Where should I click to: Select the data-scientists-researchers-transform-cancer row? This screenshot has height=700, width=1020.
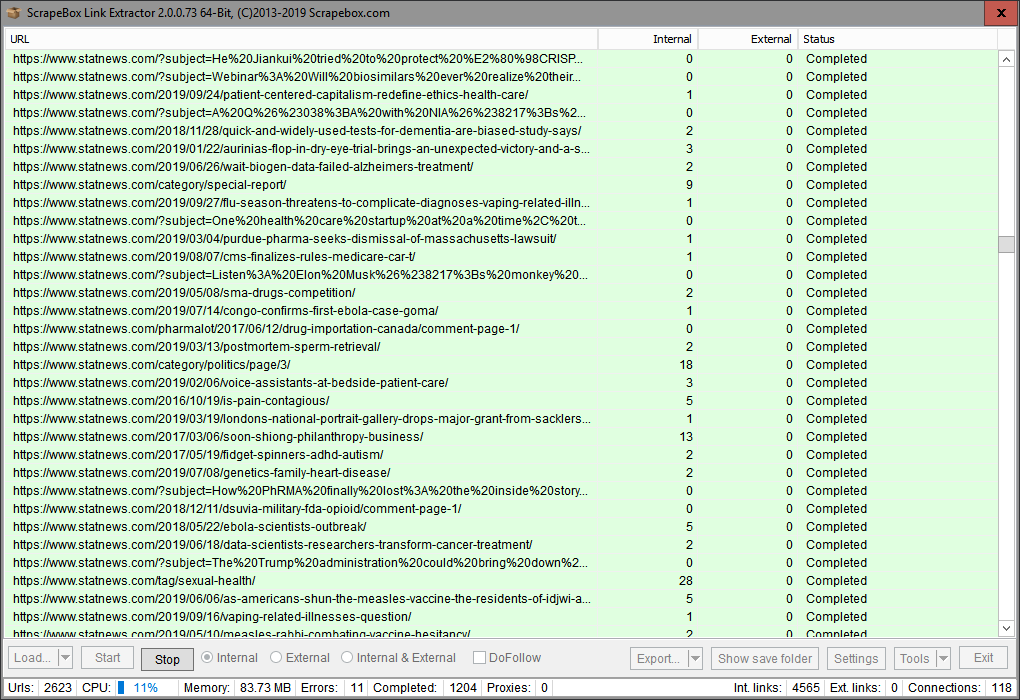tap(501, 545)
